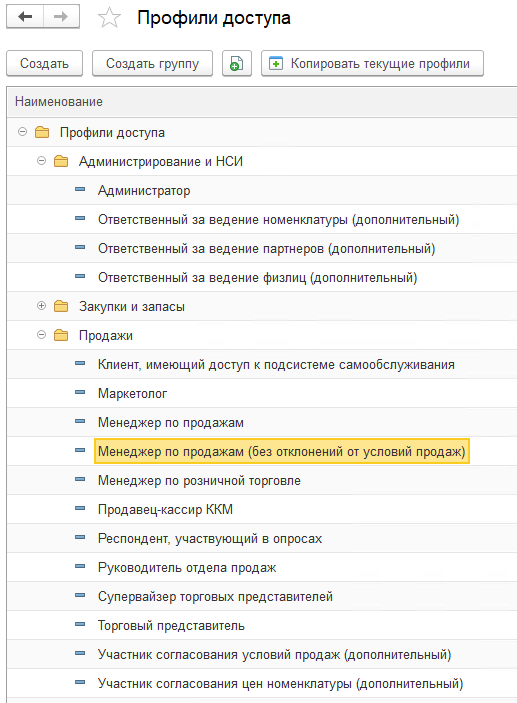
Task: Click the copy item icon with green plus
Action: [x=237, y=63]
